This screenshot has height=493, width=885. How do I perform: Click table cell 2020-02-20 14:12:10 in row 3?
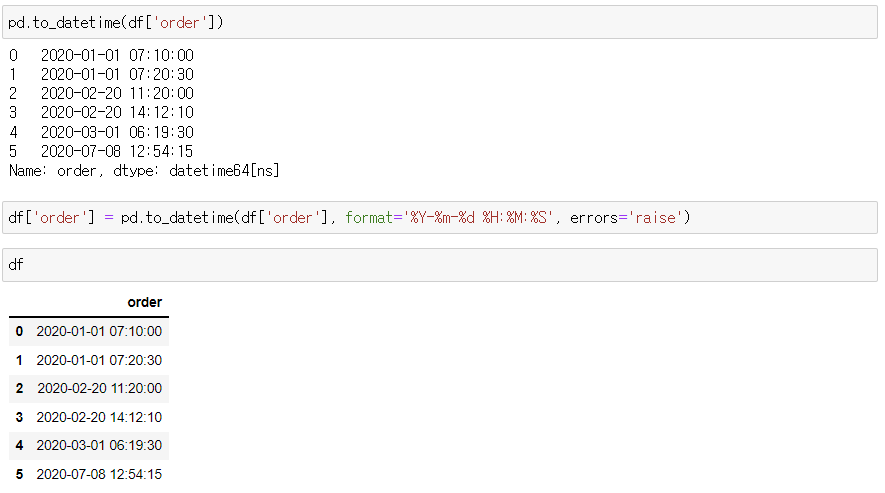point(99,417)
